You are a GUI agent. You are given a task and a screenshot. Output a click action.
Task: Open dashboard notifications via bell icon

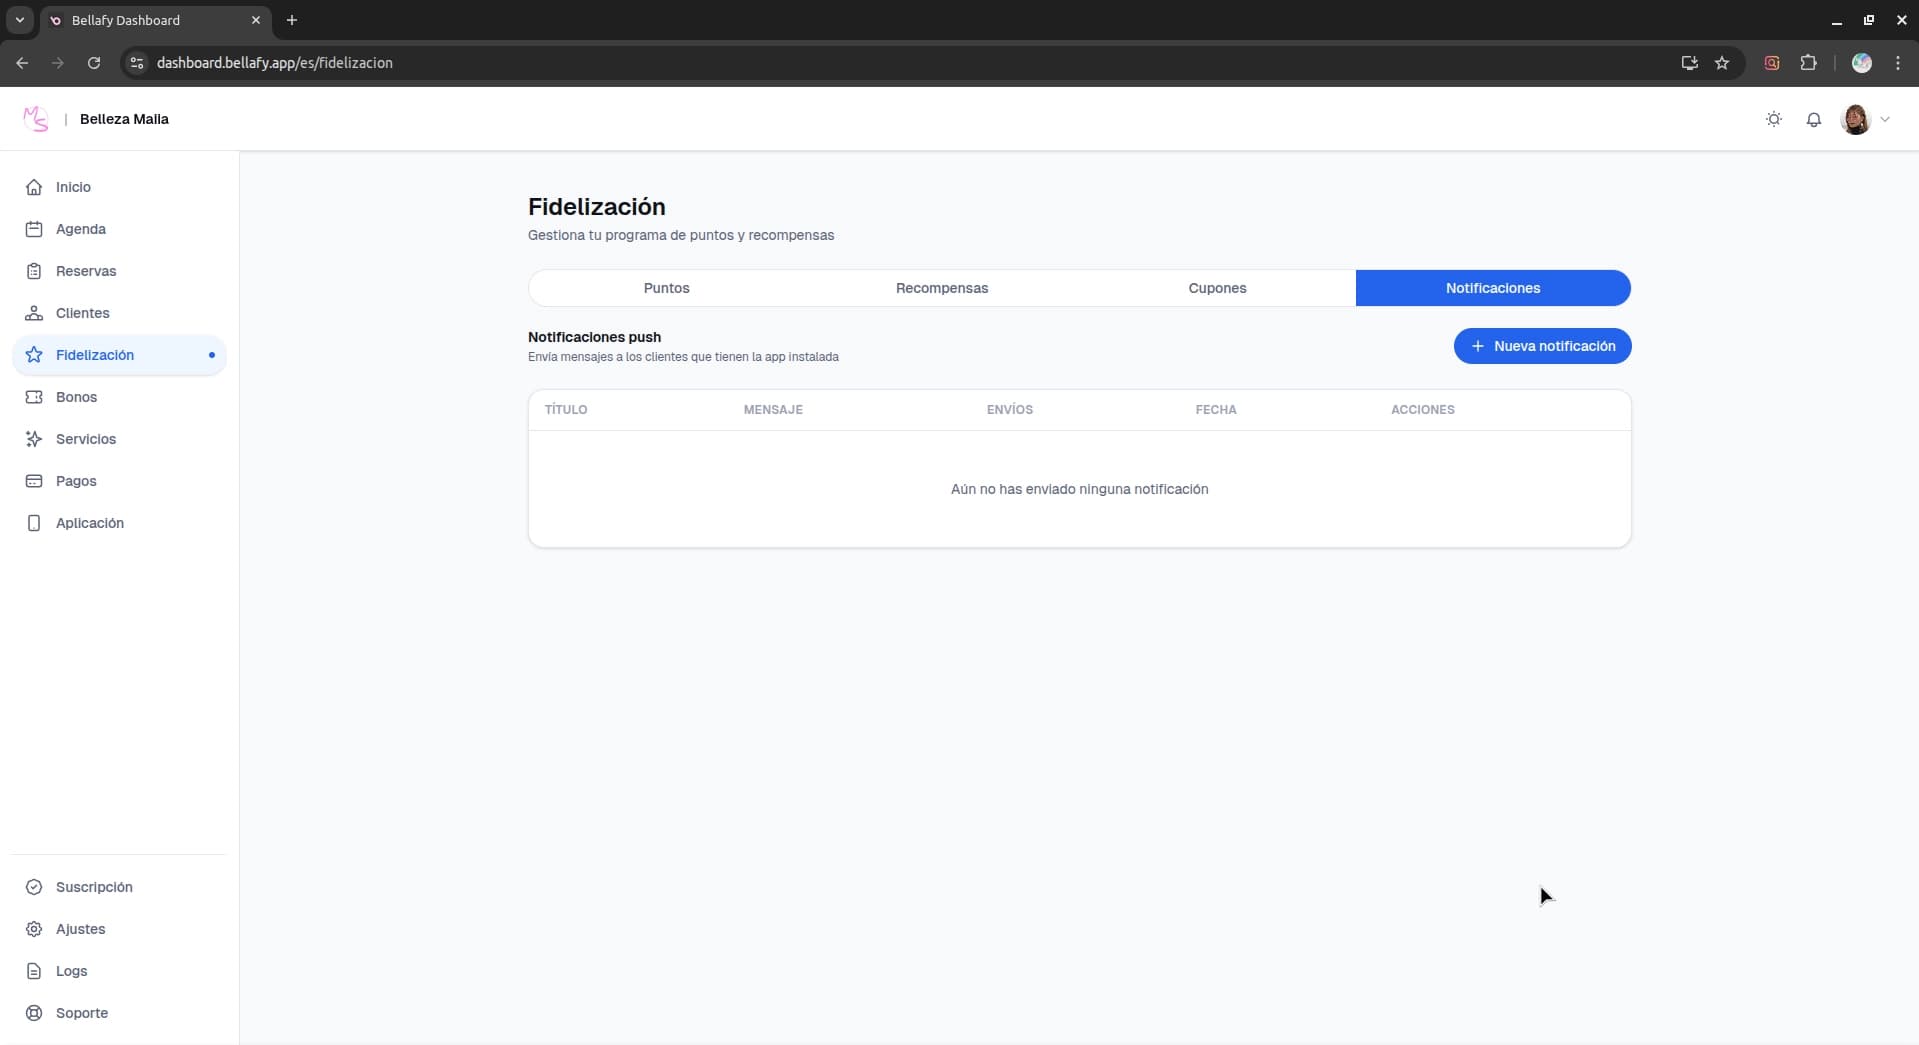(1814, 118)
